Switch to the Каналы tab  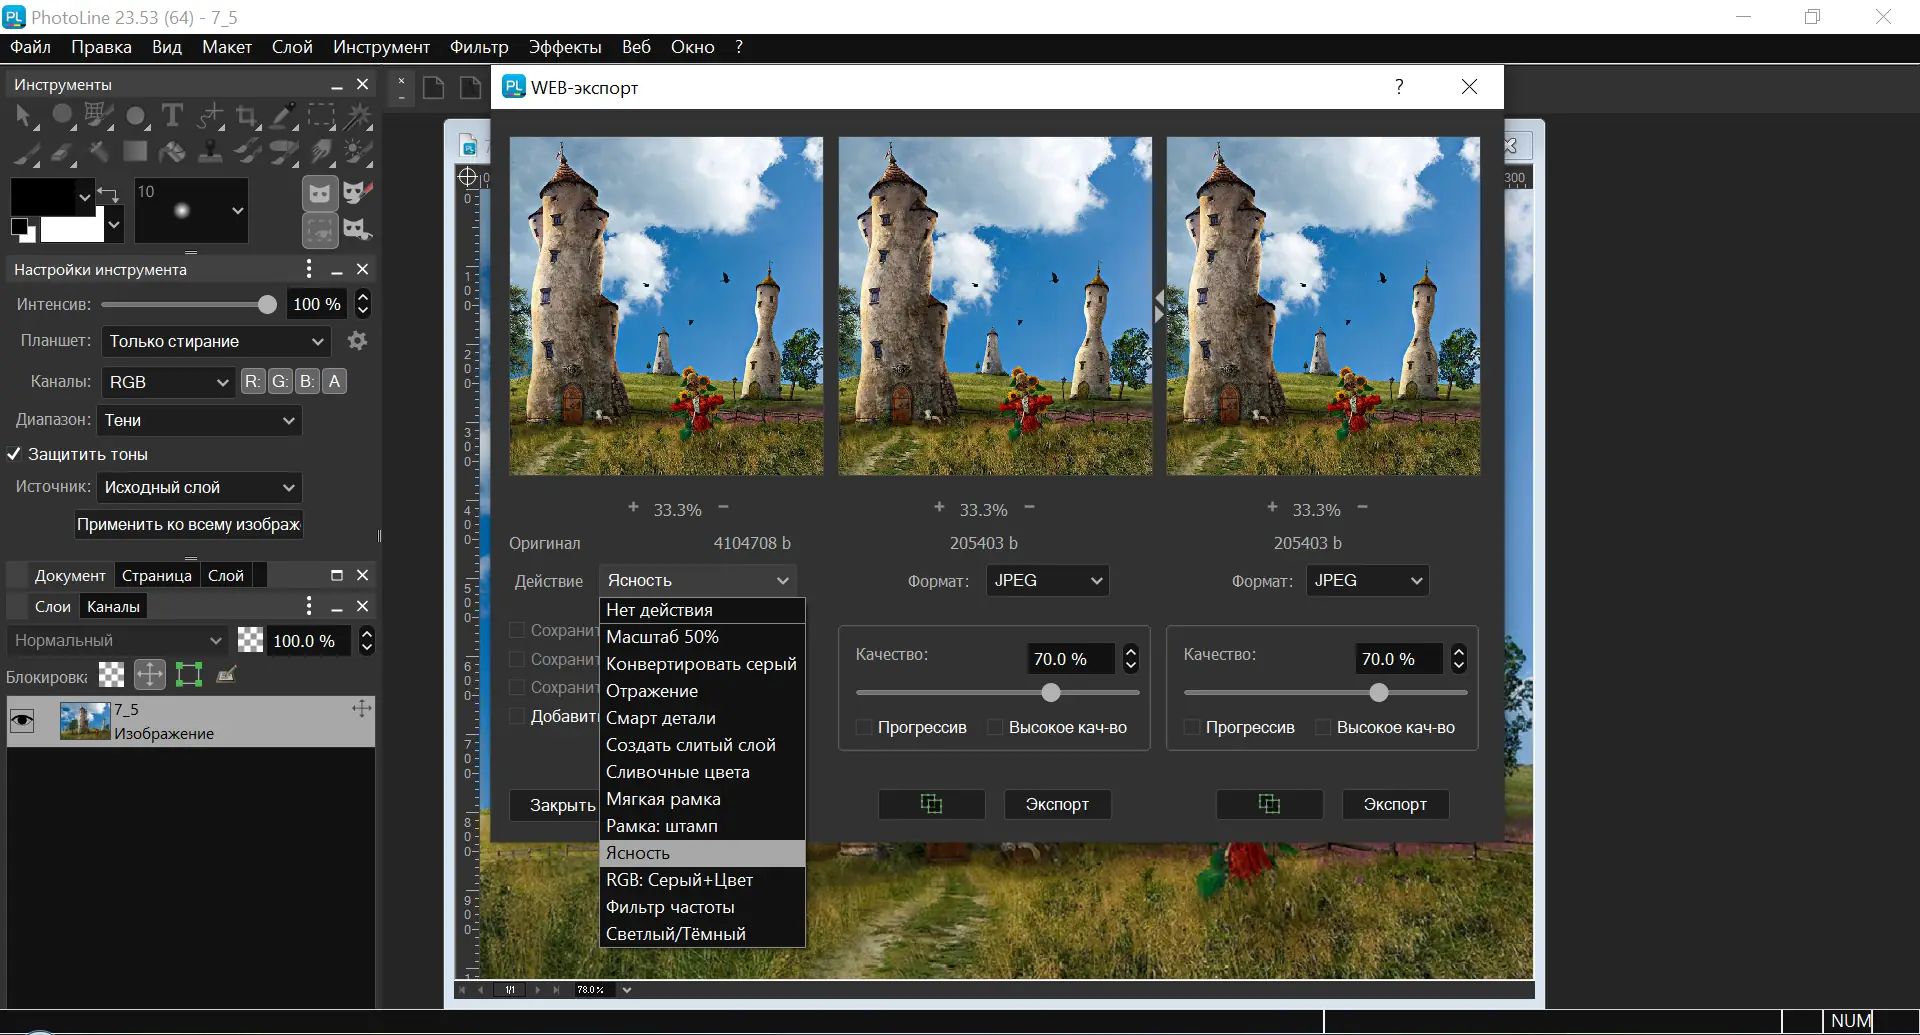pyautogui.click(x=113, y=606)
